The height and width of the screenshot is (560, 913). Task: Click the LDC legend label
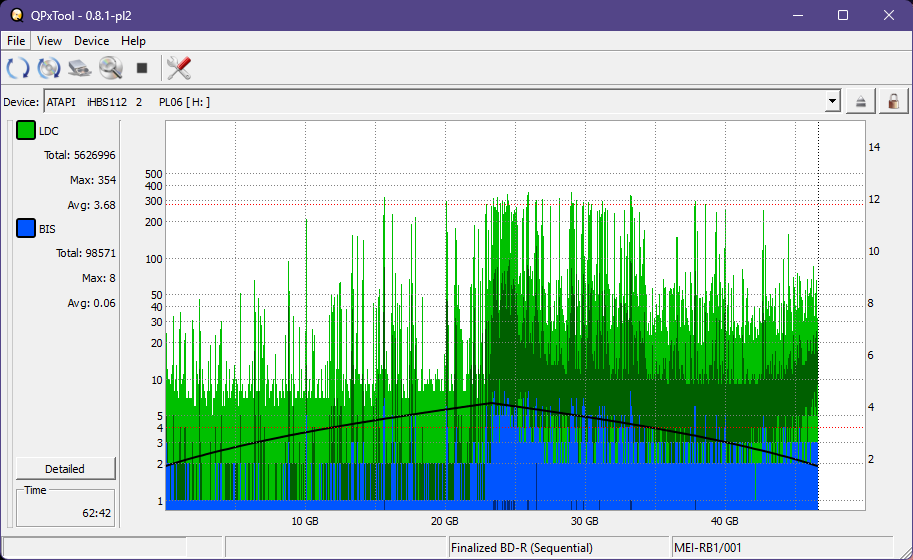pos(49,131)
